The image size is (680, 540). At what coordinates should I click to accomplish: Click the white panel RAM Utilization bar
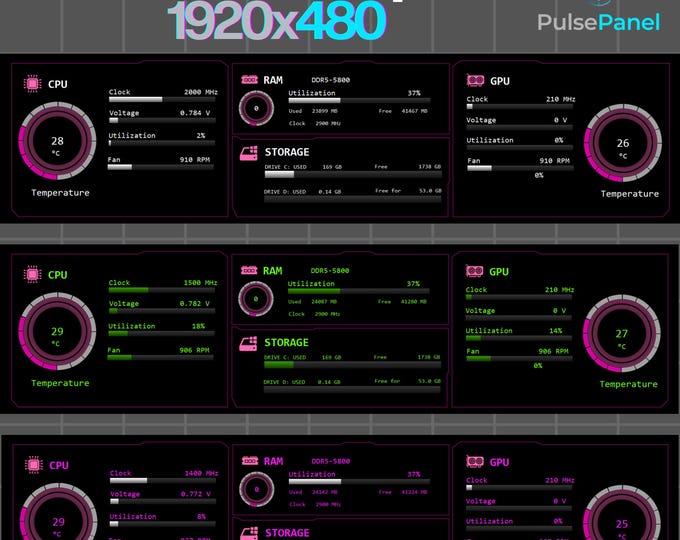360,101
